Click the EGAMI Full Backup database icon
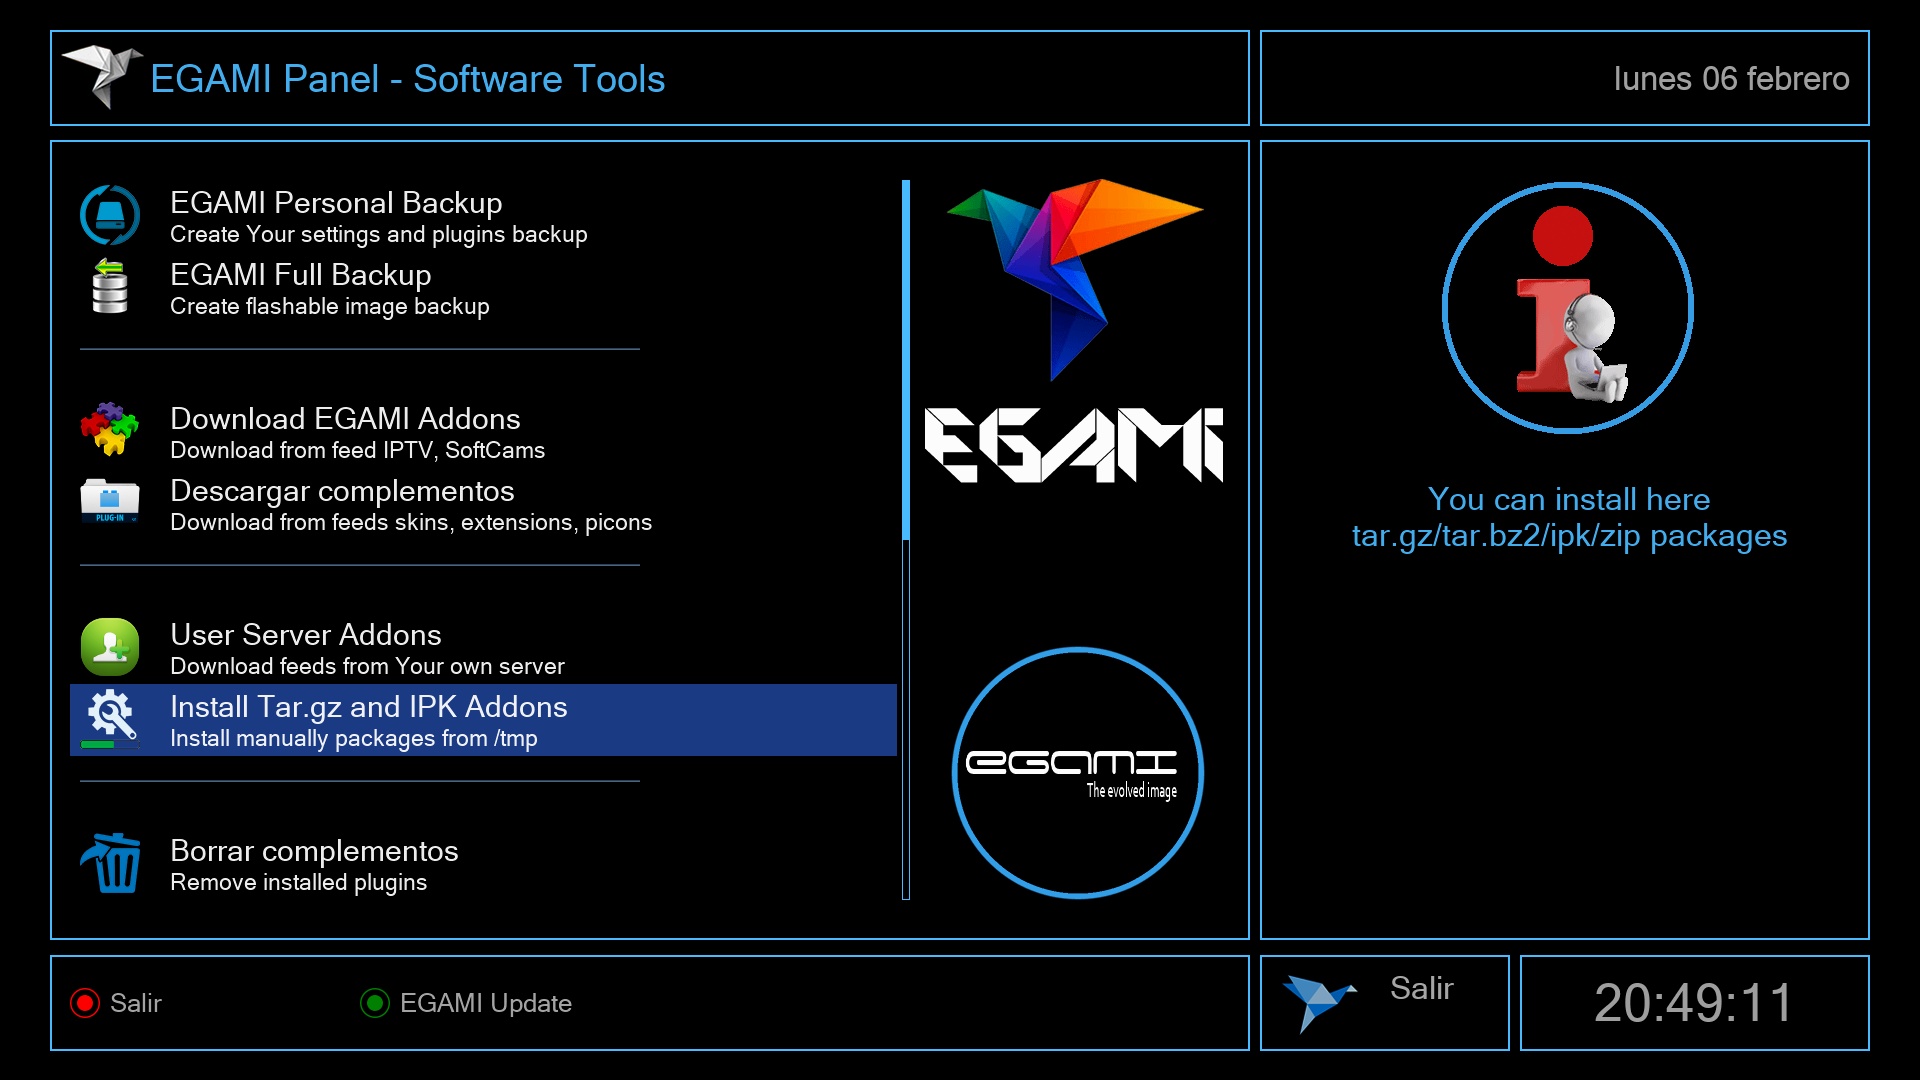The height and width of the screenshot is (1080, 1920). pos(110,287)
